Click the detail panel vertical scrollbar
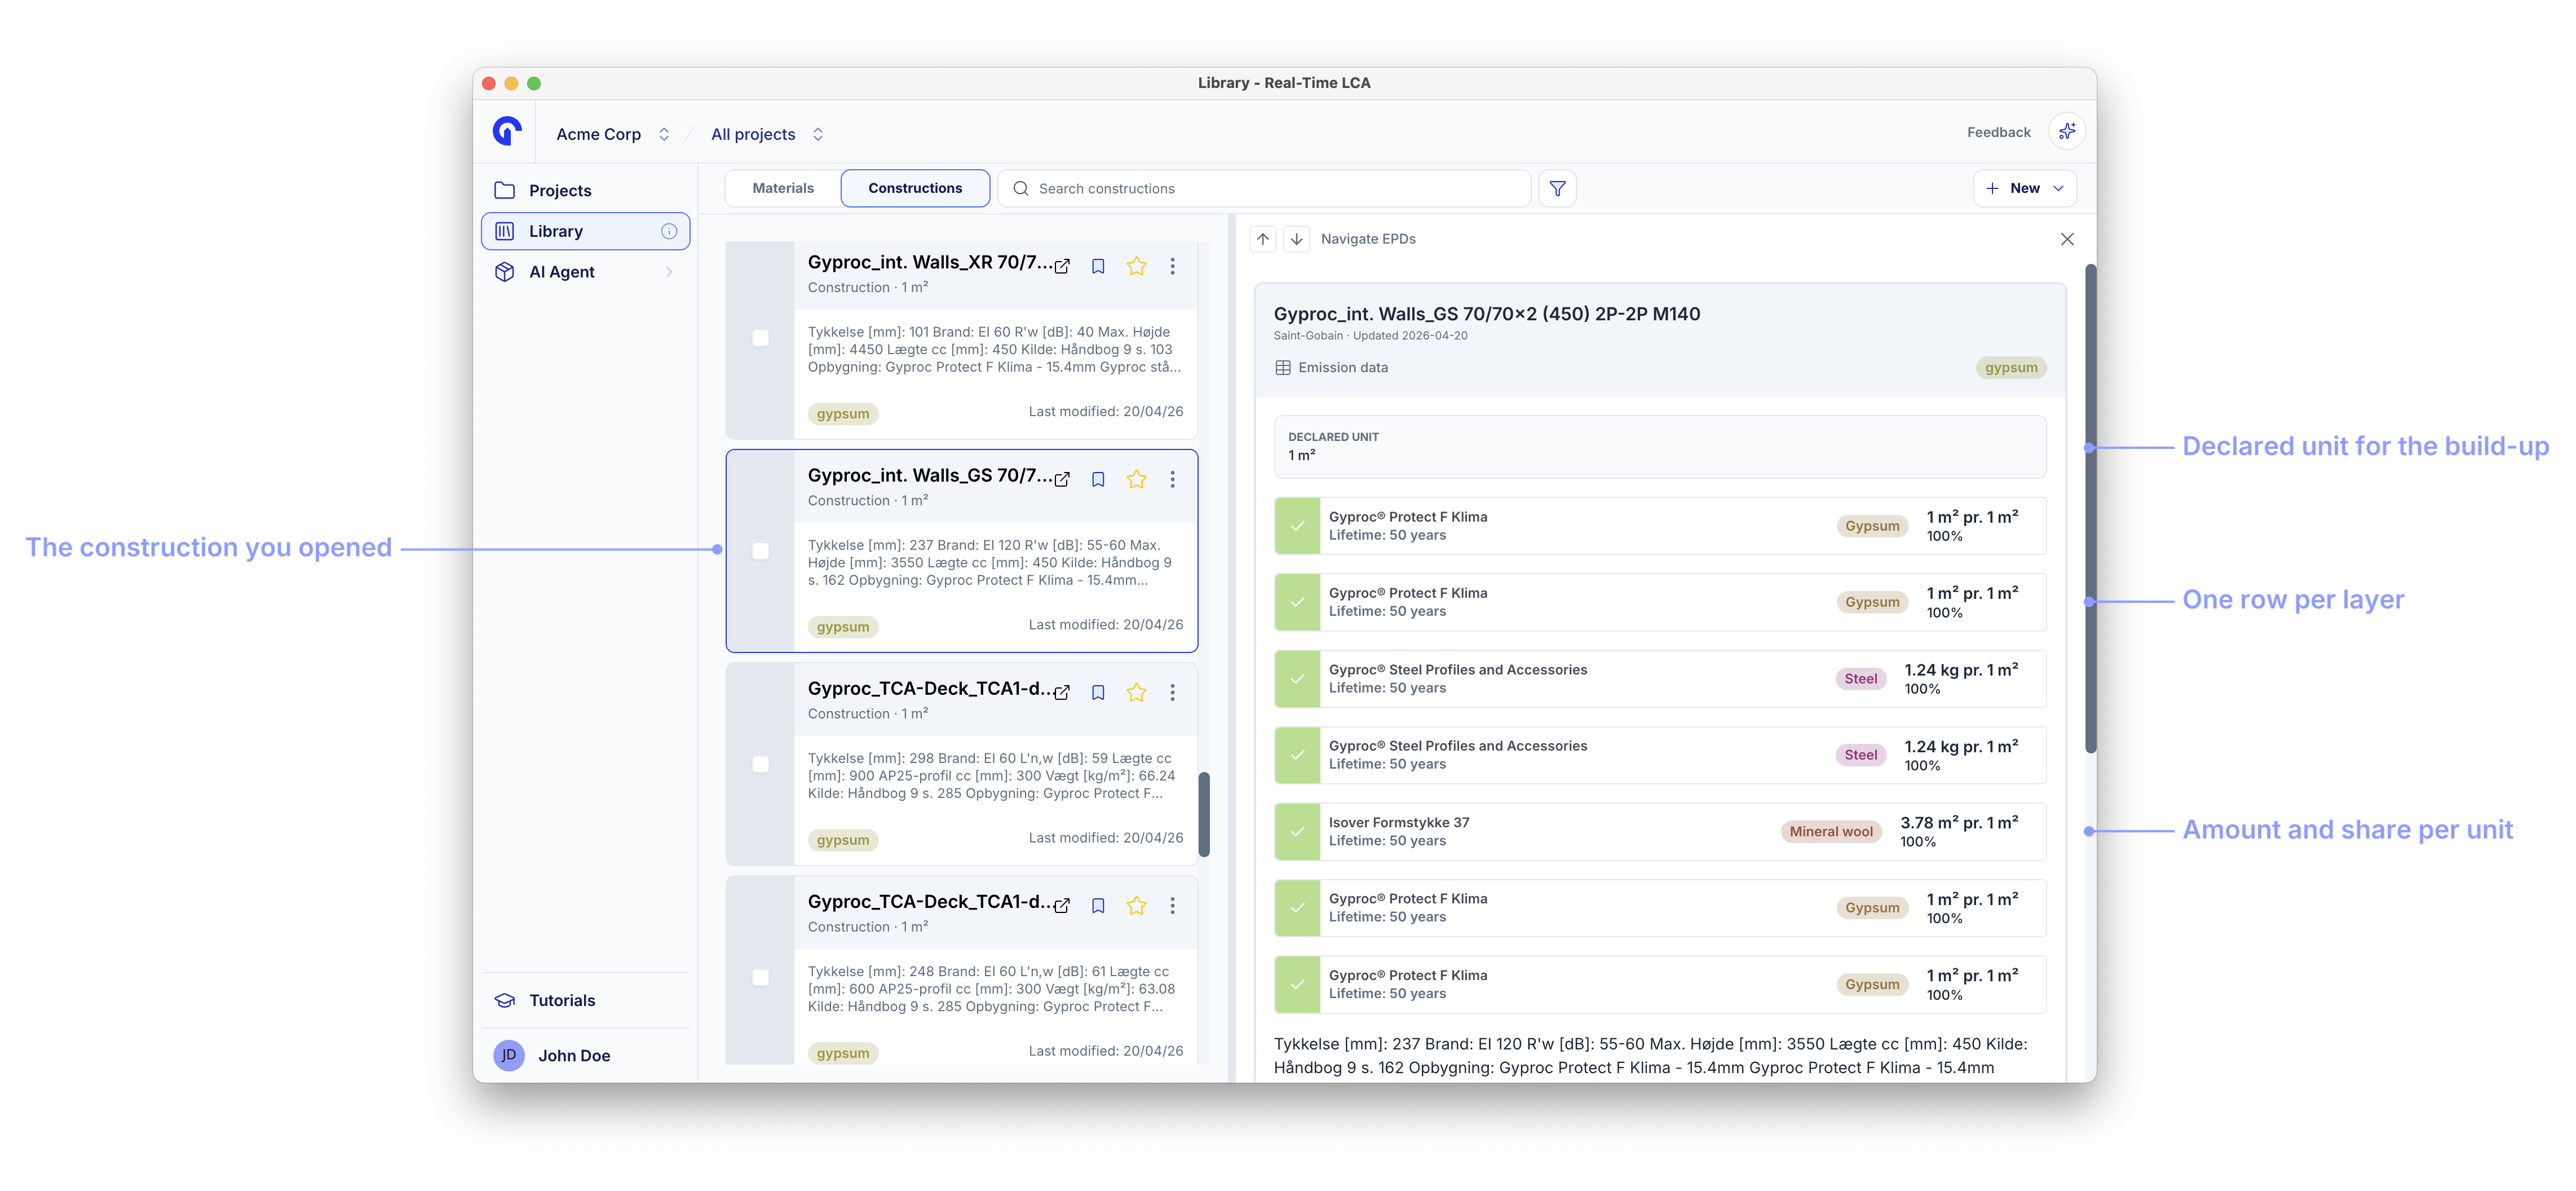 coord(2090,508)
